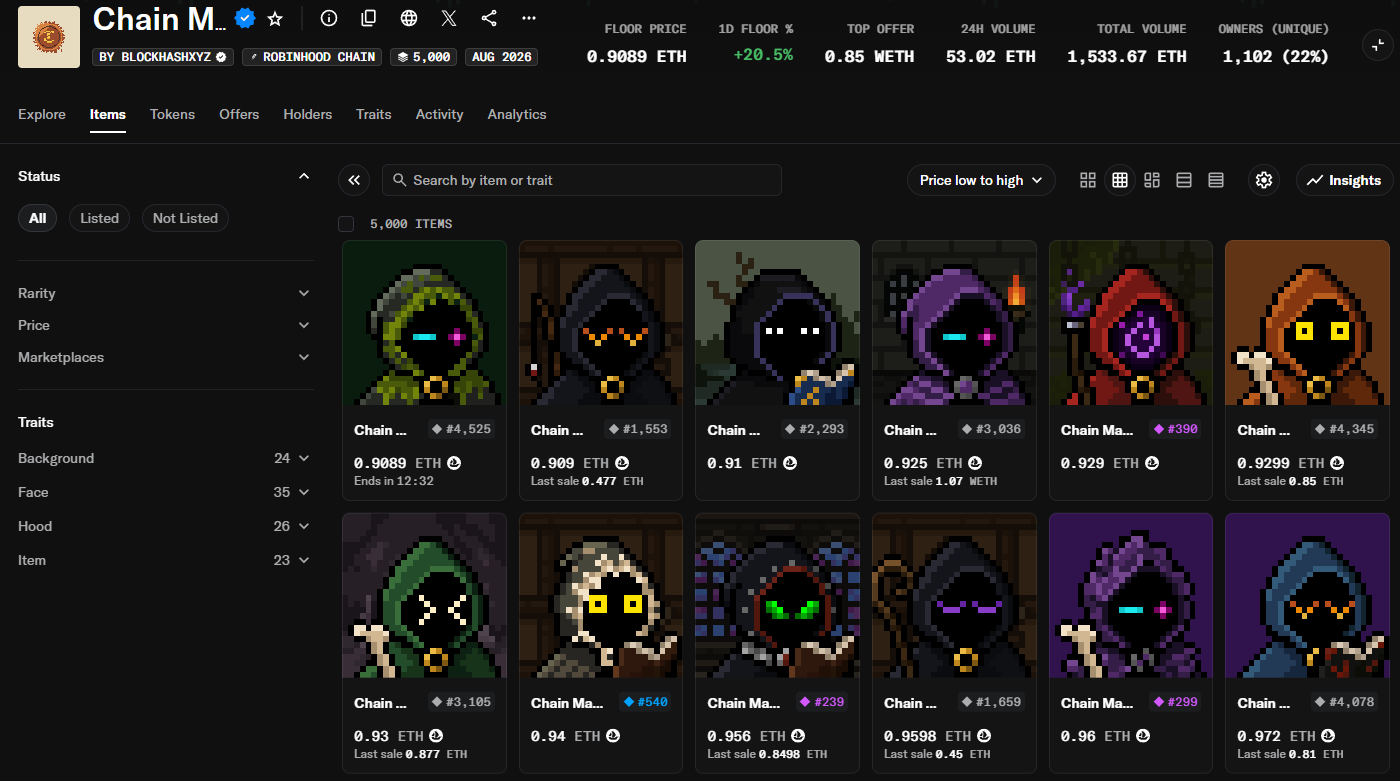This screenshot has height=781, width=1400.
Task: Open the collection website globe icon
Action: point(409,18)
